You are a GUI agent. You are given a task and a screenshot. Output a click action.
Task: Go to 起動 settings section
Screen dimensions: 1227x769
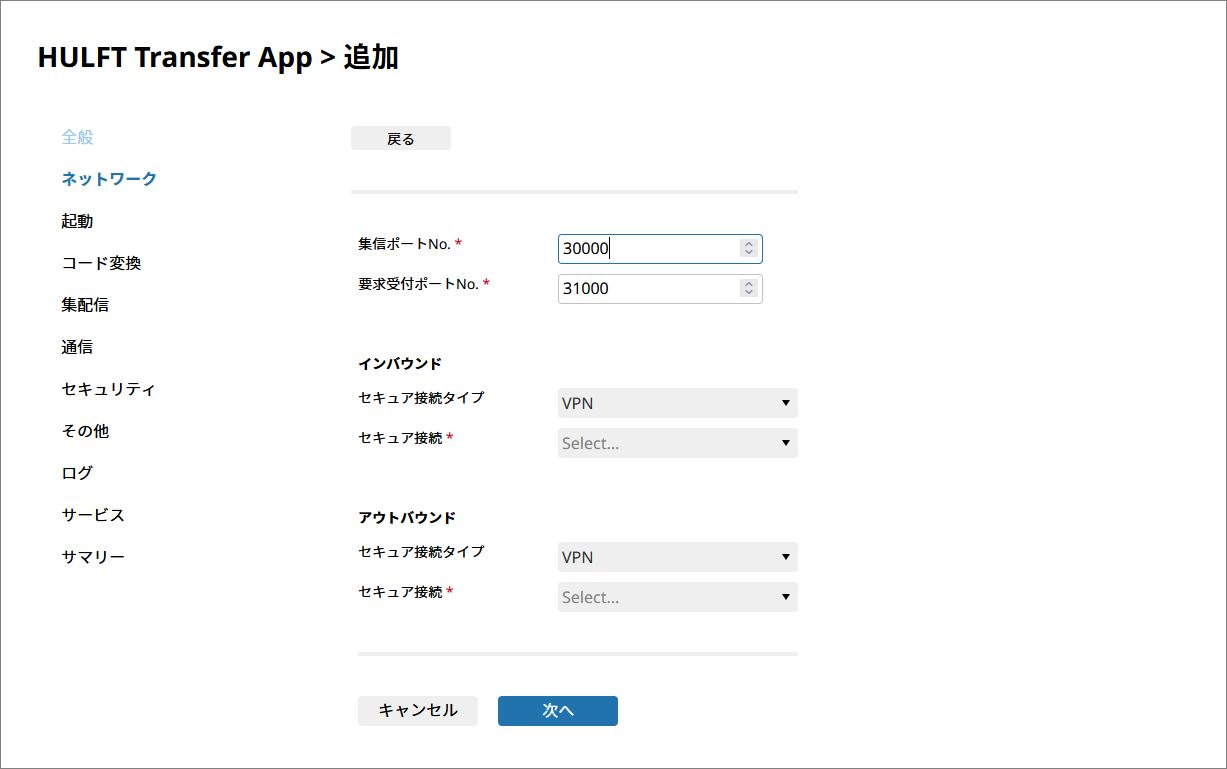[77, 221]
